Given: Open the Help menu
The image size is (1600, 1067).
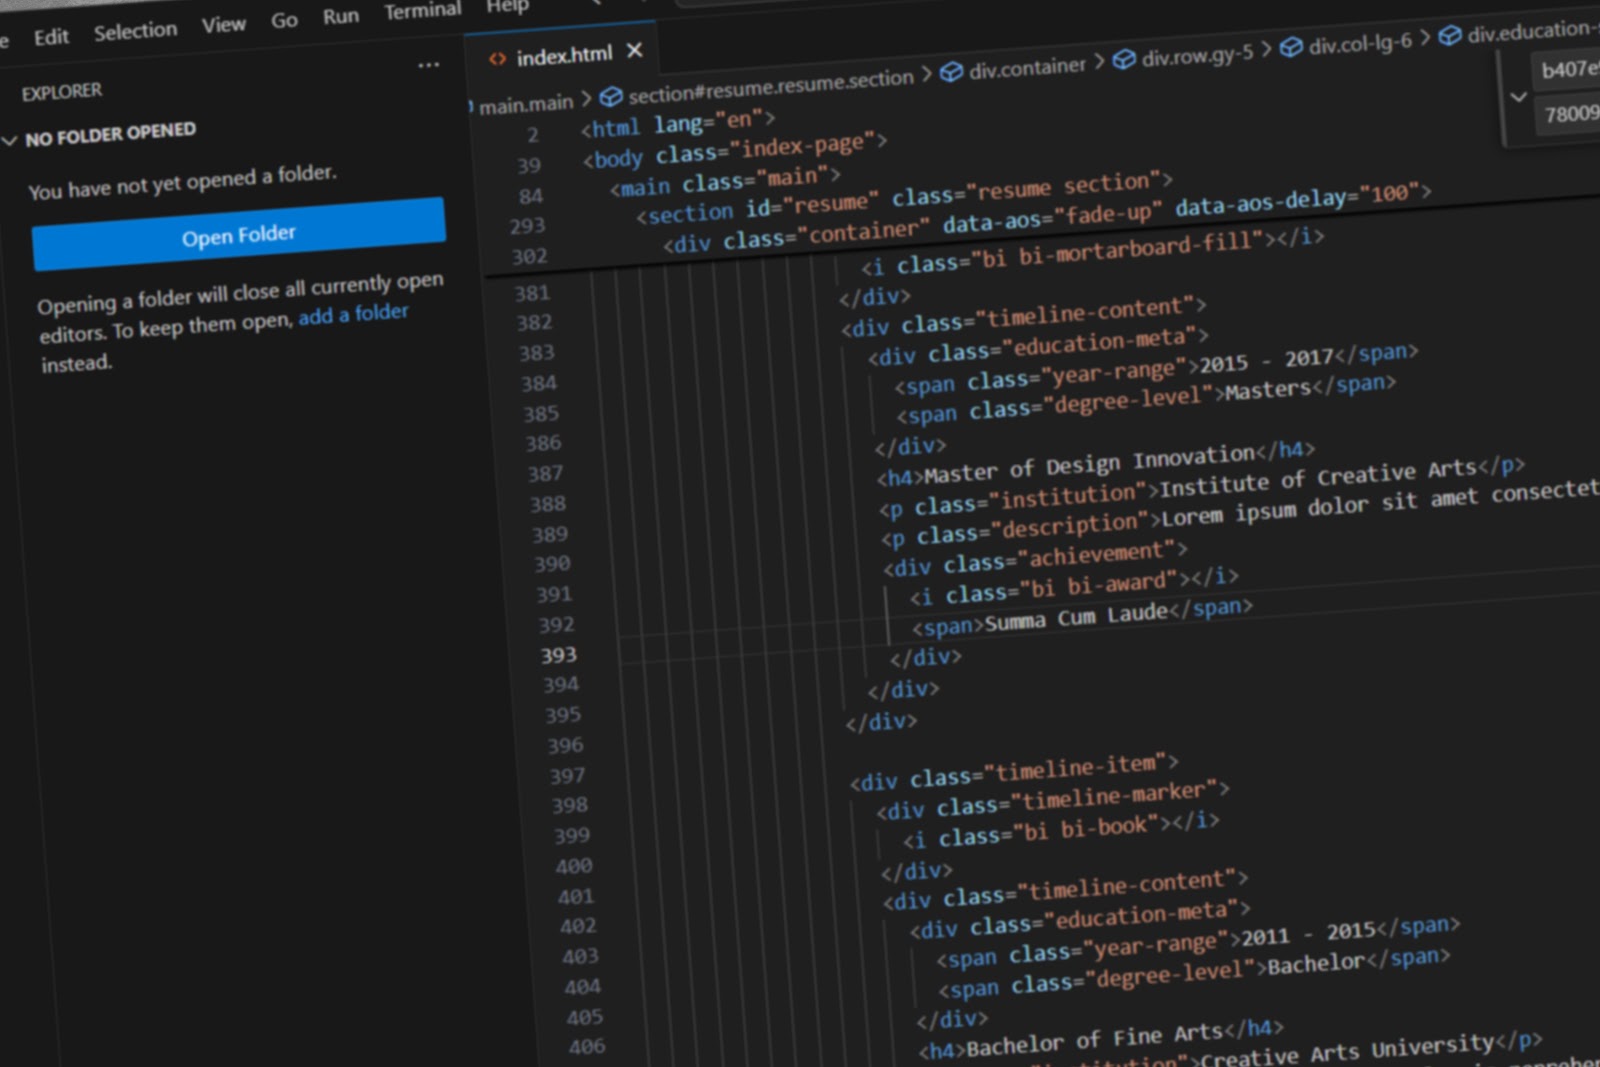Looking at the screenshot, I should click(x=507, y=6).
